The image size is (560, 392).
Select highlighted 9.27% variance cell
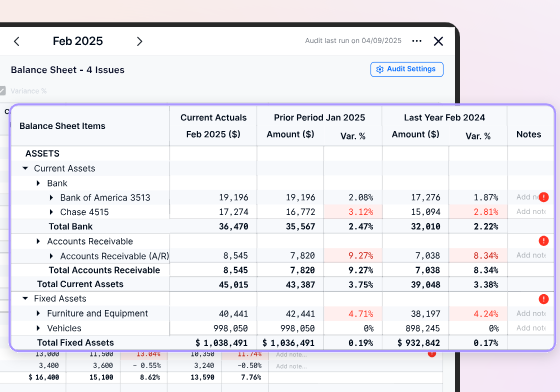353,256
